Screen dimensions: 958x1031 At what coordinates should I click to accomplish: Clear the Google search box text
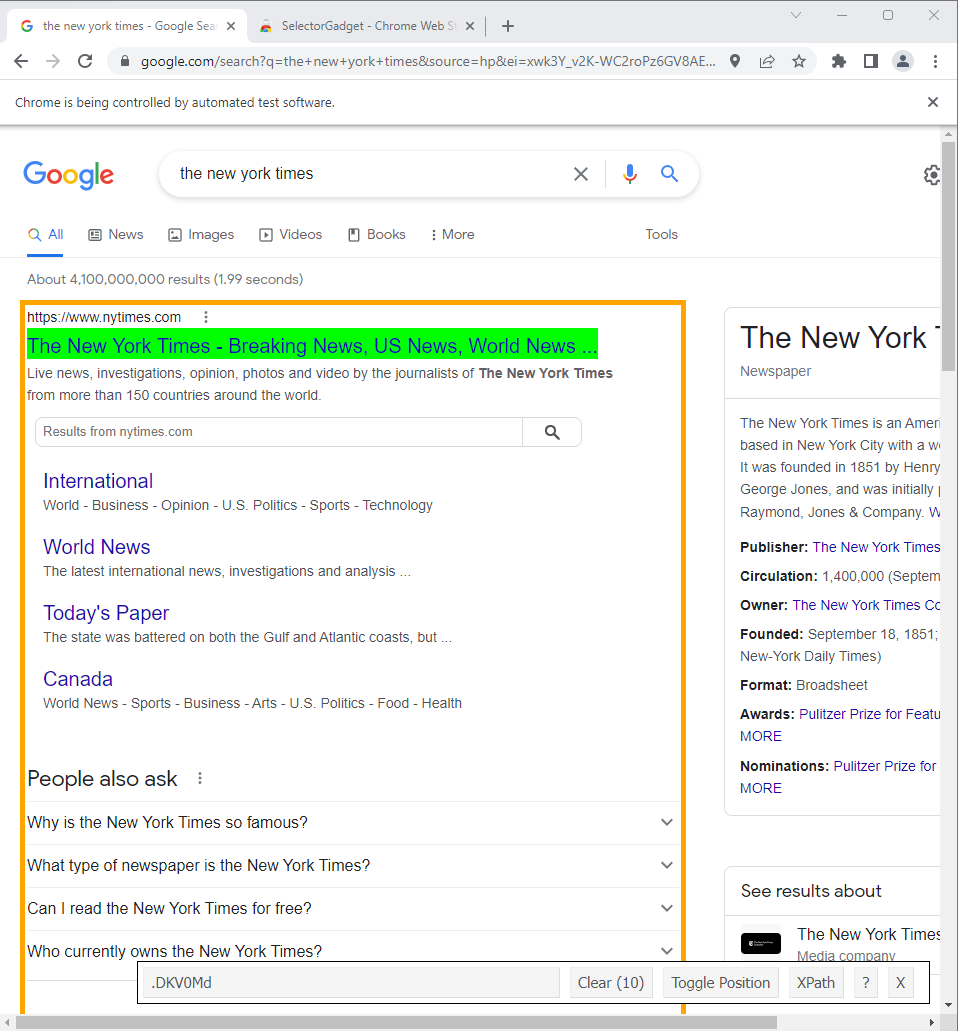click(581, 174)
